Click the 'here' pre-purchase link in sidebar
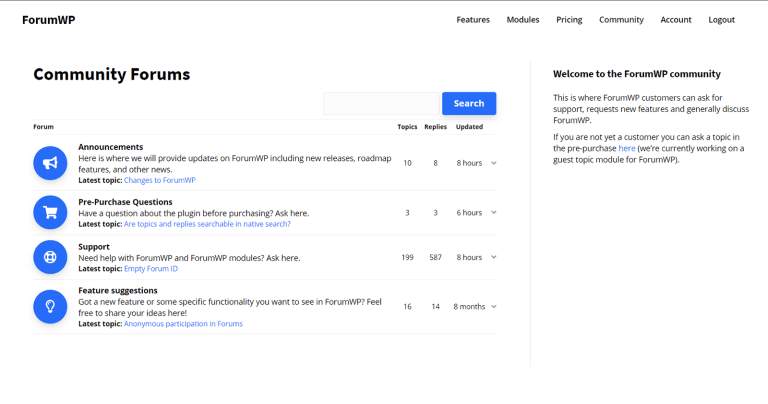This screenshot has height=404, width=768. click(626, 148)
